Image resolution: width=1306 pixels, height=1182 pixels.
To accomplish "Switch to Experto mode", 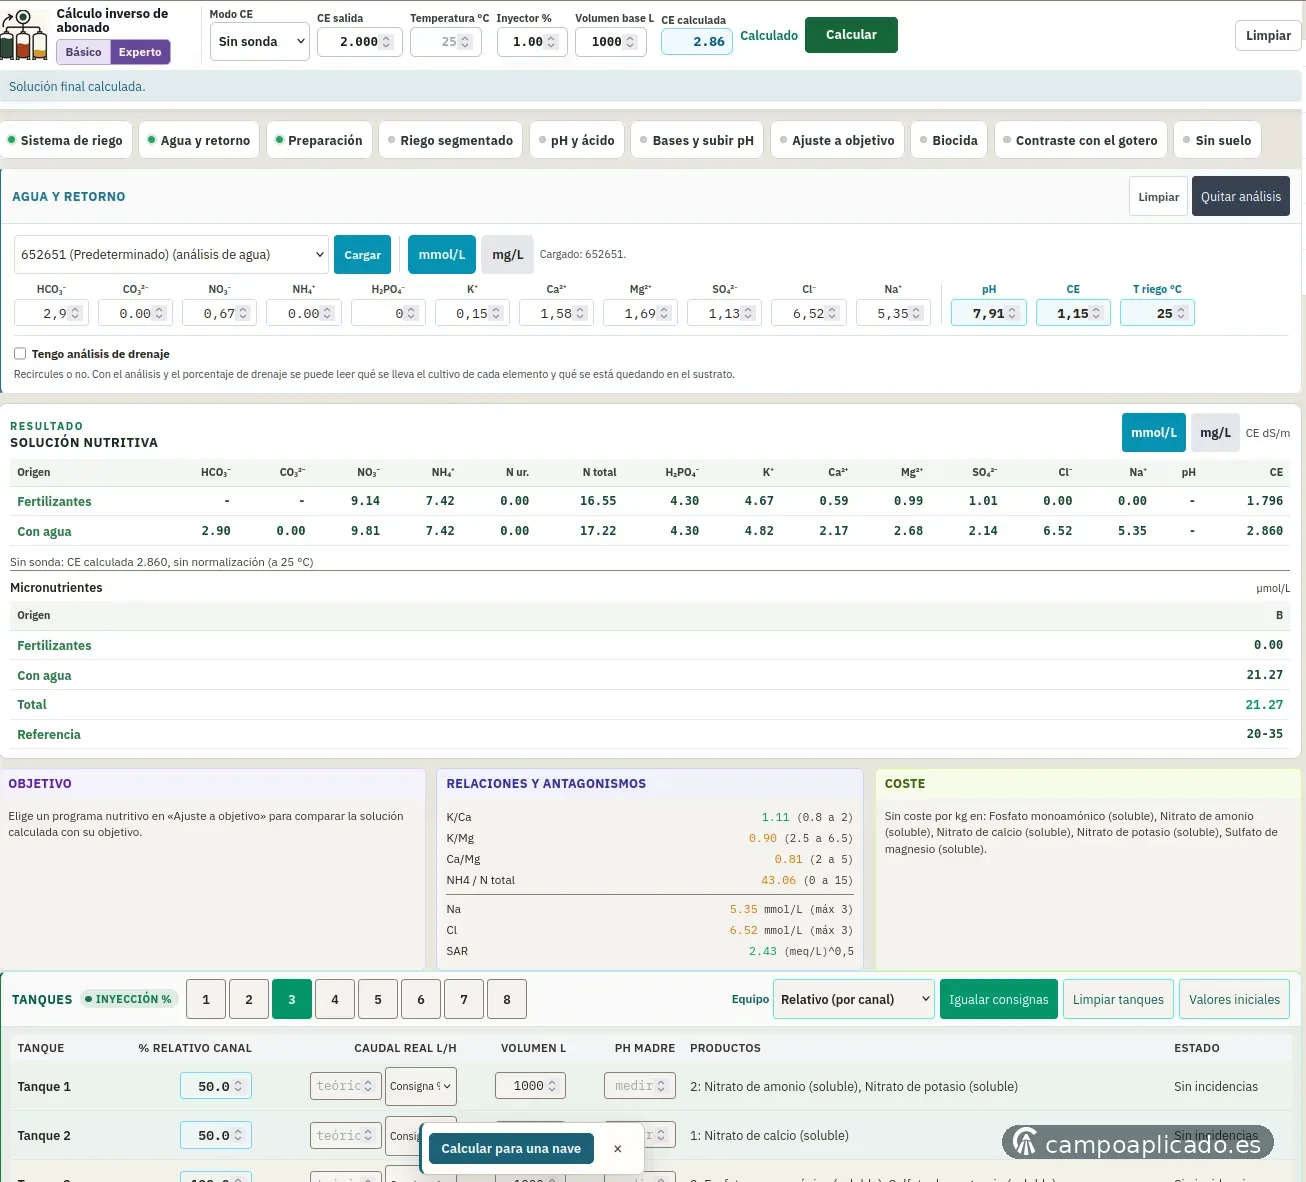I will pos(140,52).
